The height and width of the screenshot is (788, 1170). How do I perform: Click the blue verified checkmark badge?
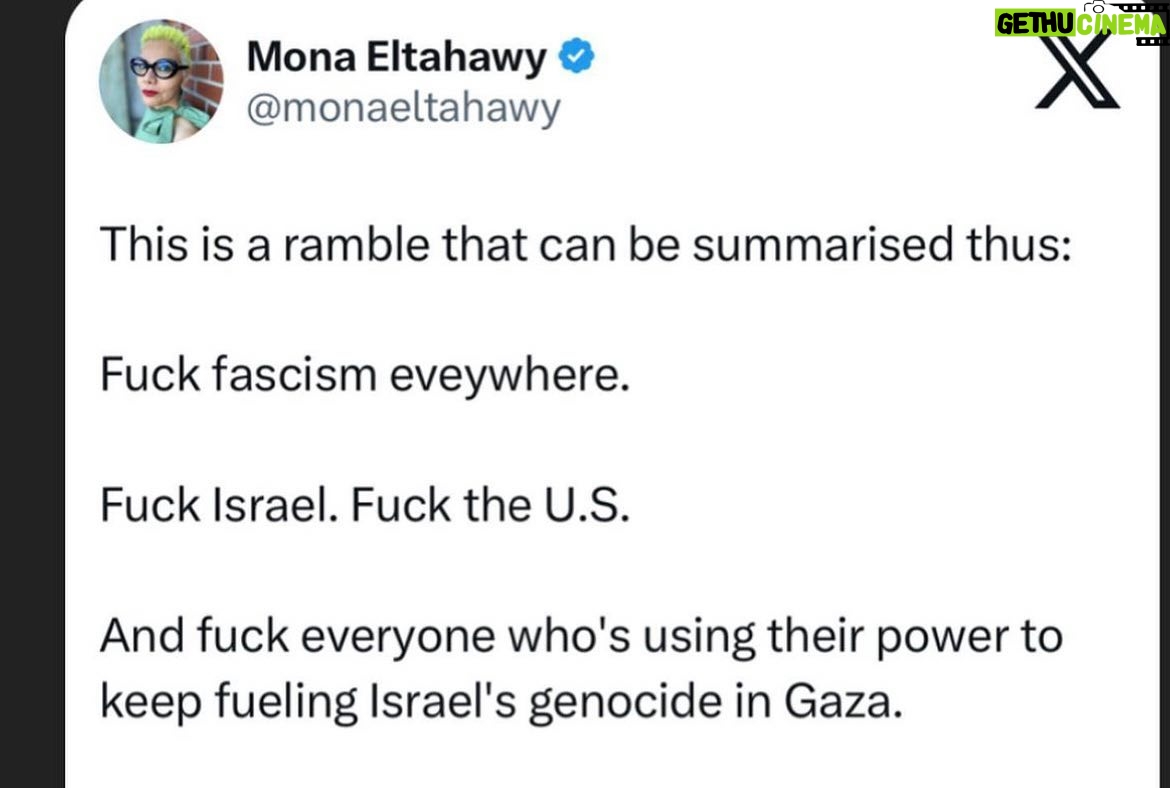[x=576, y=57]
